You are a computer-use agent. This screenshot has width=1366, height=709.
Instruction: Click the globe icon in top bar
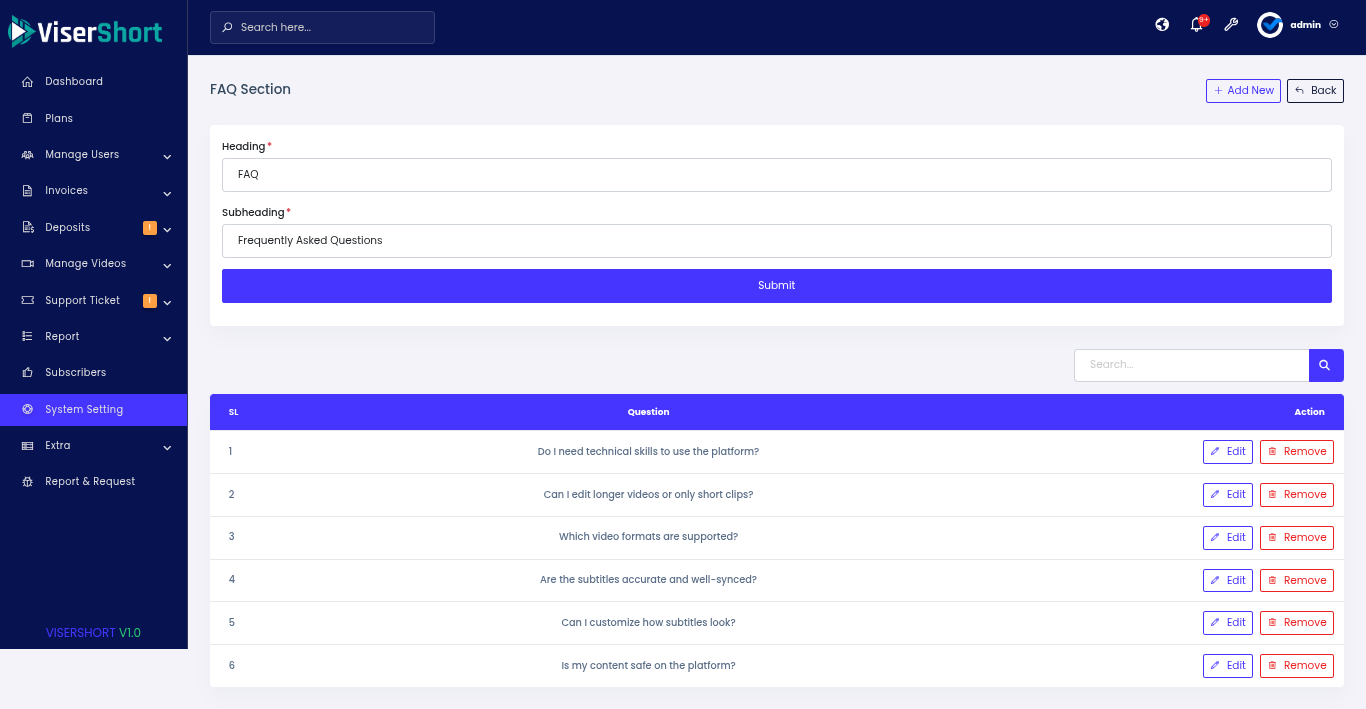coord(1162,25)
